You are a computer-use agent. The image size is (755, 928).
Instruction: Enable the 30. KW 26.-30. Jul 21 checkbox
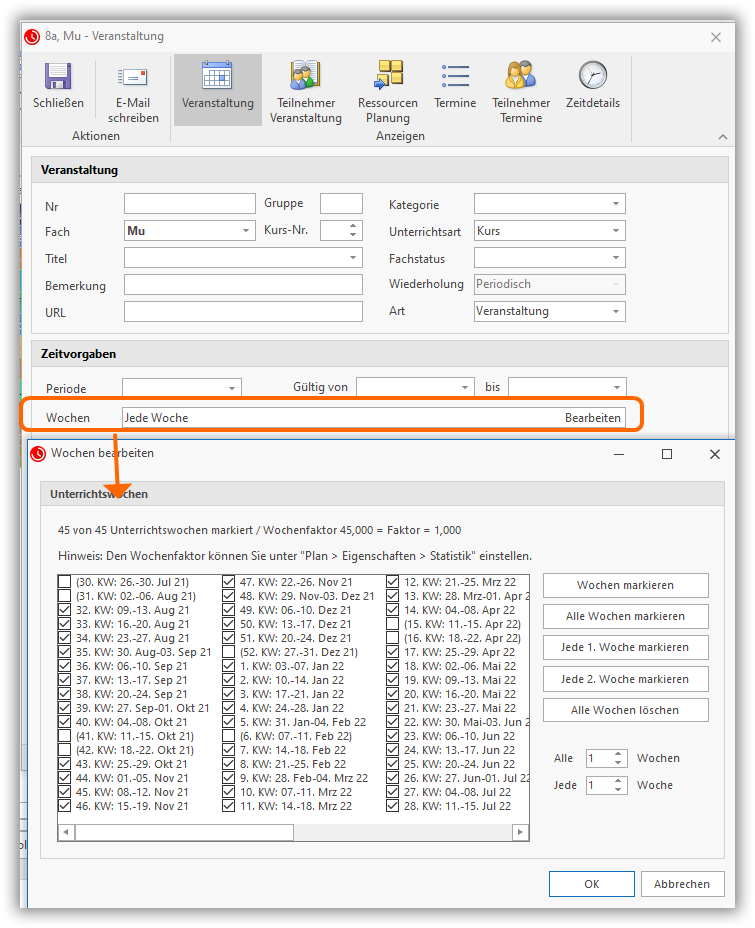[65, 582]
